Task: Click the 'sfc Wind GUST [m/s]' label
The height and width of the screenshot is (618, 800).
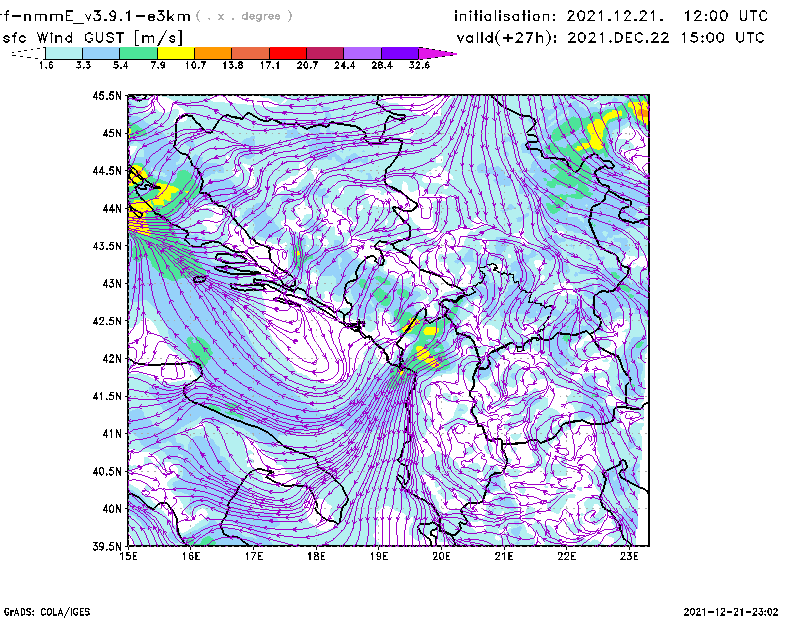Action: coord(92,38)
